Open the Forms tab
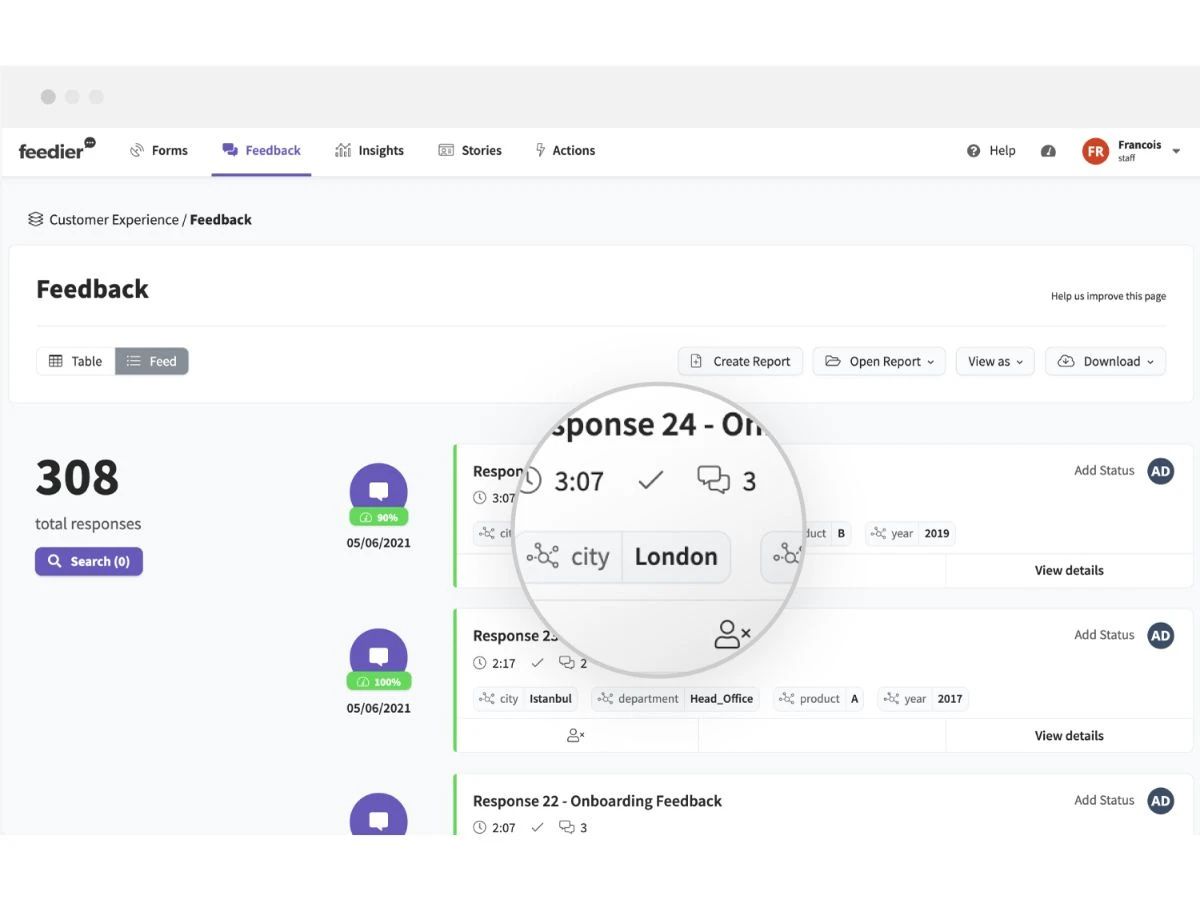This screenshot has width=1200, height=900. tap(159, 150)
